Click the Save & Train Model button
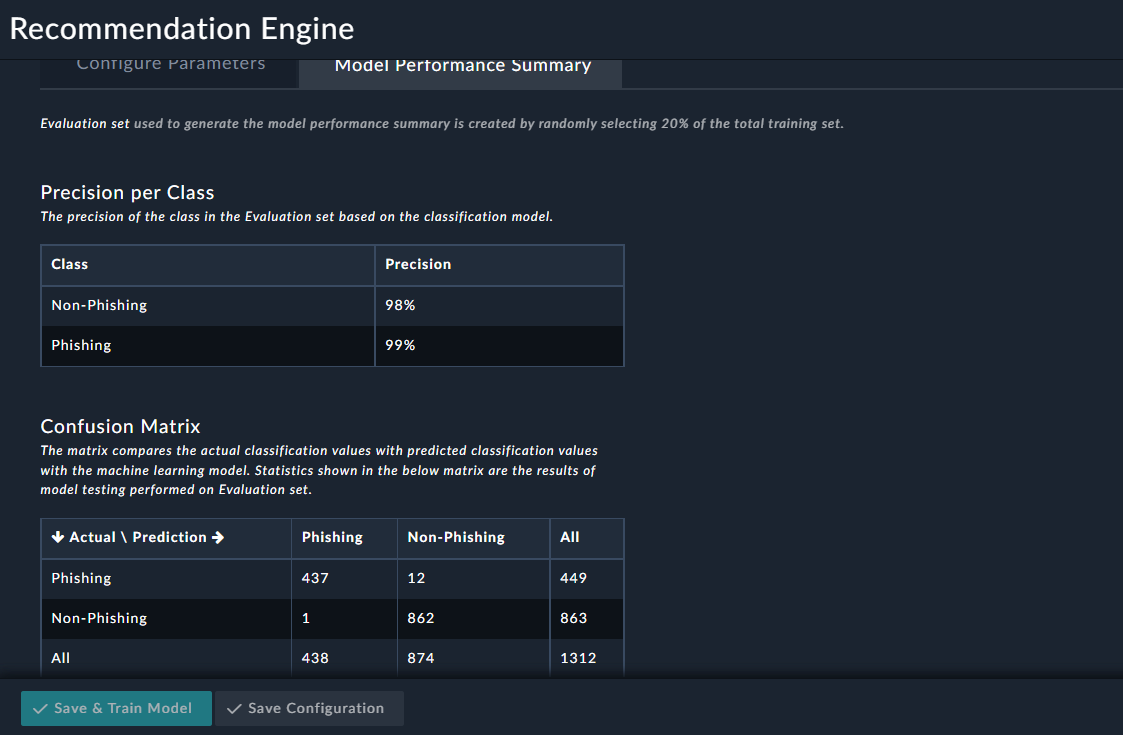Viewport: 1123px width, 735px height. (x=116, y=708)
